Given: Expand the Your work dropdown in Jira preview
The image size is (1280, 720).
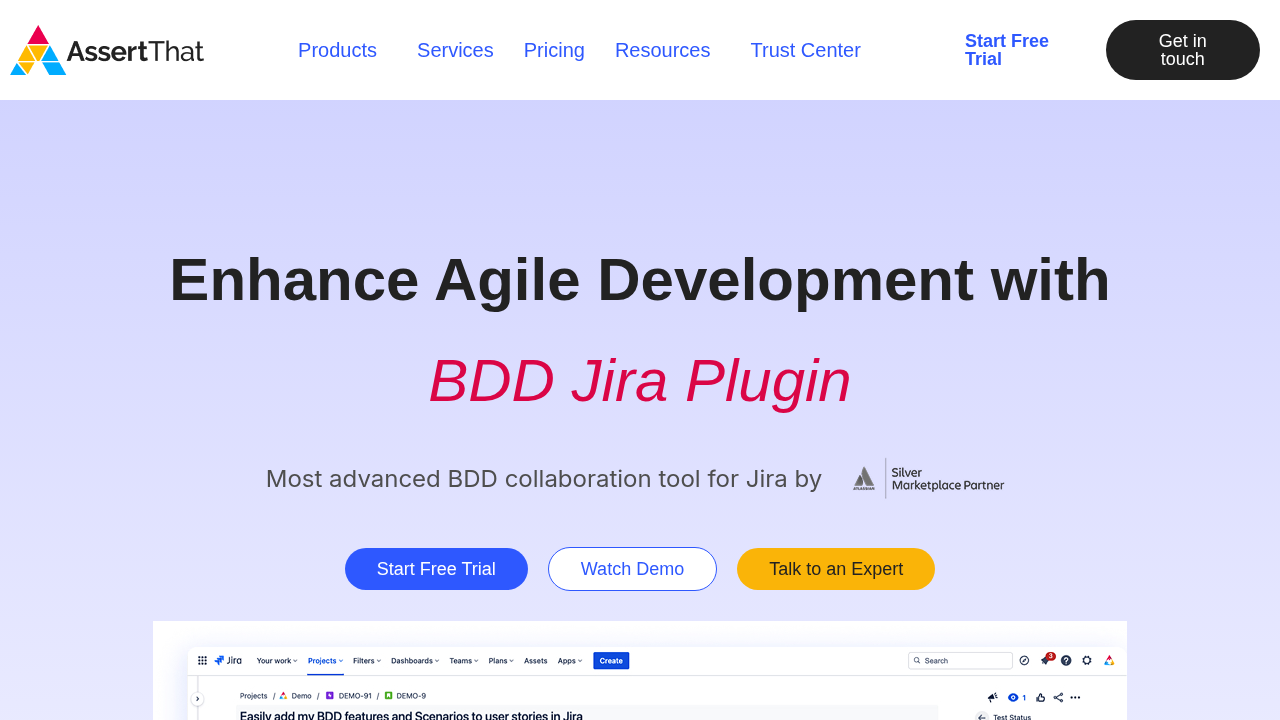Looking at the screenshot, I should [x=277, y=660].
